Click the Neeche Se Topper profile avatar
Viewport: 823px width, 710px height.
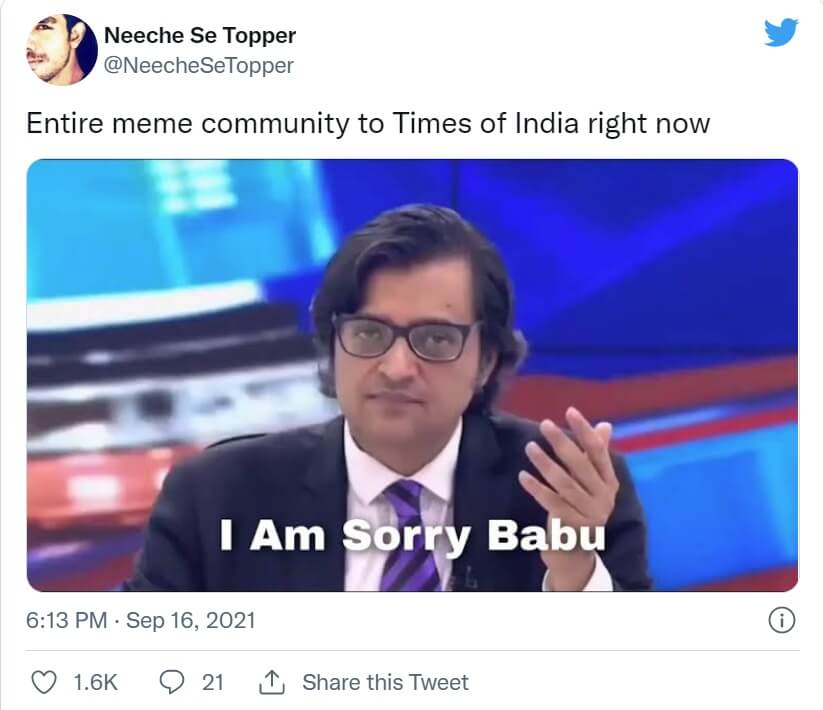[x=57, y=49]
